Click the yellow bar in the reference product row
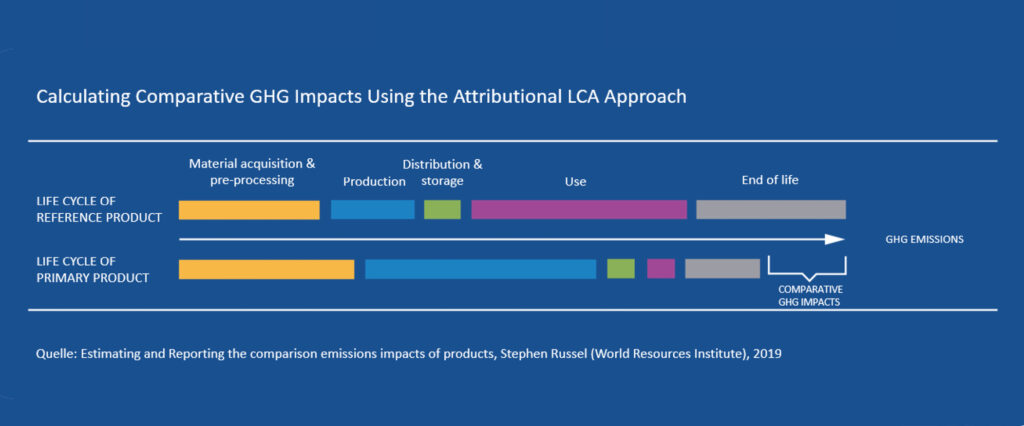Screen dimensions: 1024x426 [249, 210]
